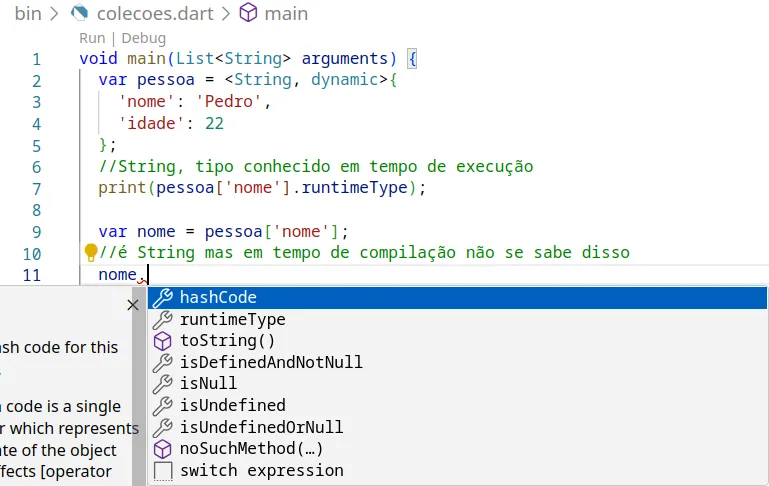Click the Dart file icon in breadcrumb
Image resolution: width=769 pixels, height=486 pixels.
79,13
